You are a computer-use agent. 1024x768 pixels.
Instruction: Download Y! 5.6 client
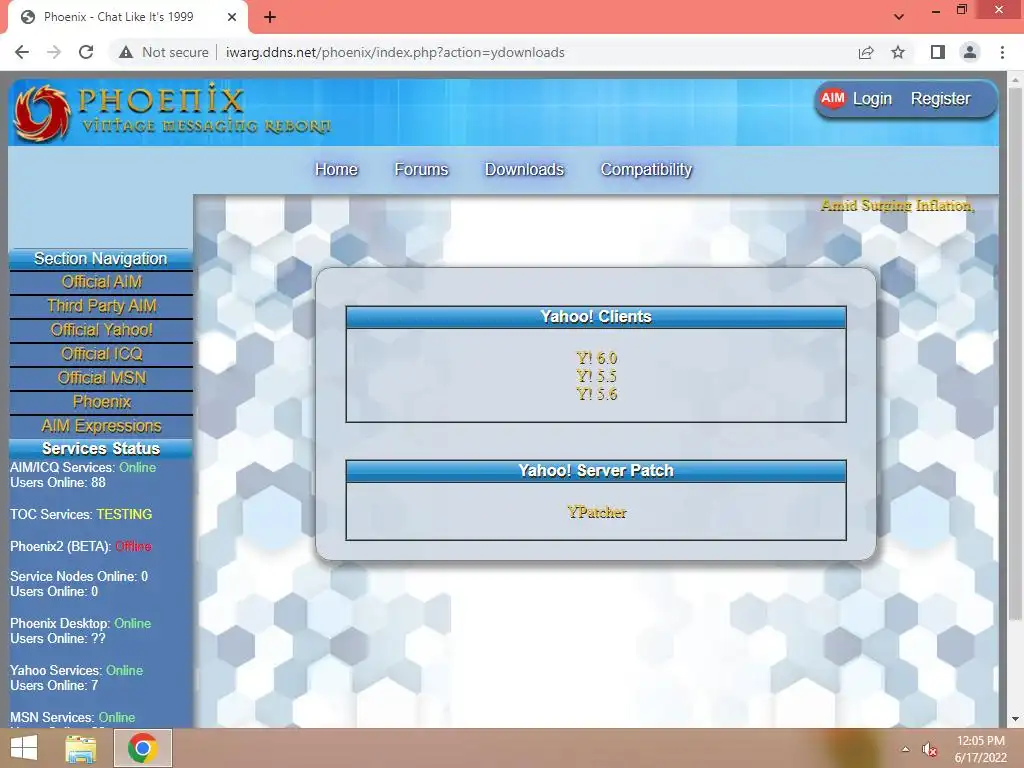[596, 394]
